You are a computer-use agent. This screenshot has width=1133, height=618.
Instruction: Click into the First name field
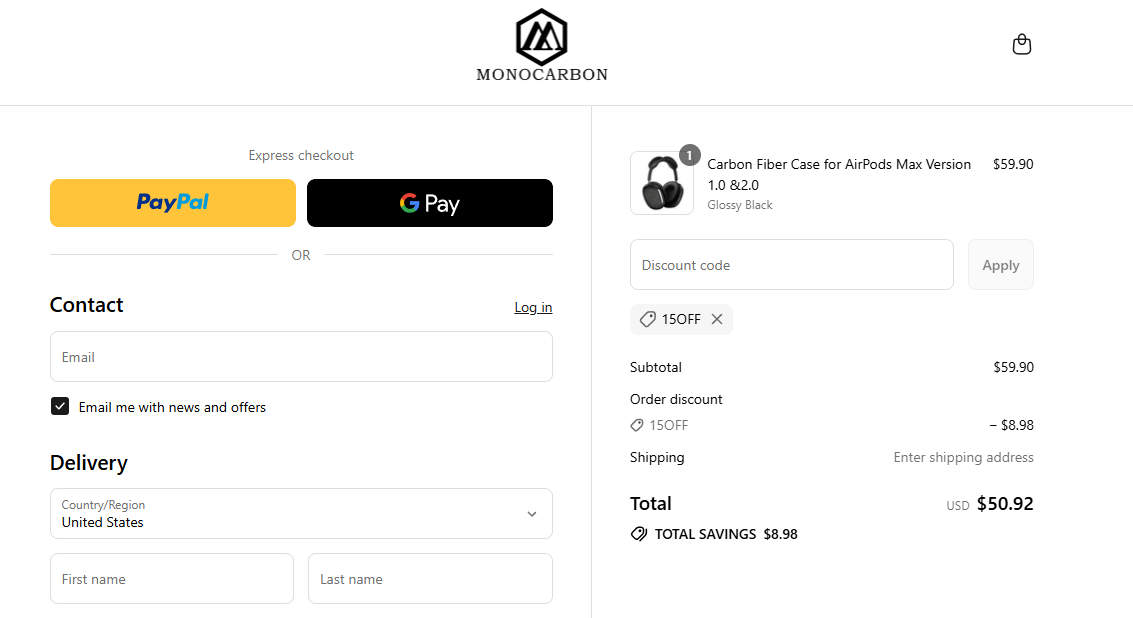(172, 578)
